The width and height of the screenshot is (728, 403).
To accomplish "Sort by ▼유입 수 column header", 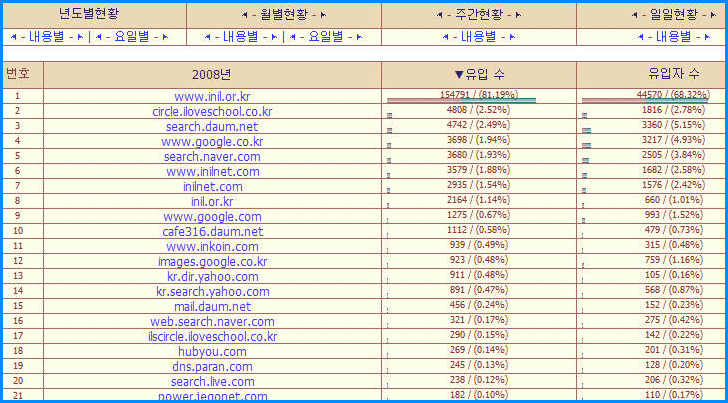I will coord(479,74).
